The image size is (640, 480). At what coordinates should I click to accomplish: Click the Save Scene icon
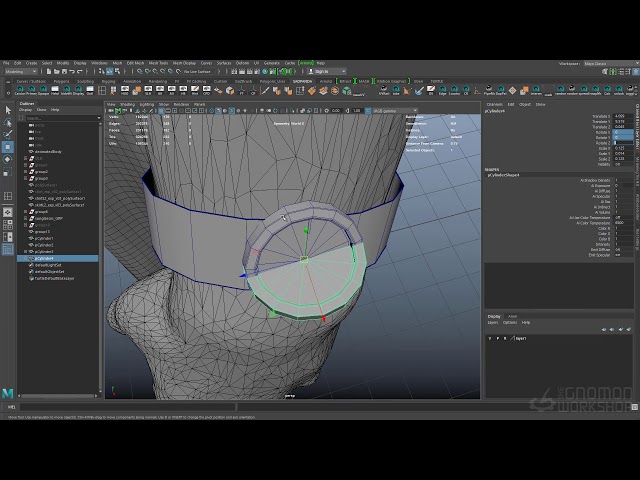(64, 71)
